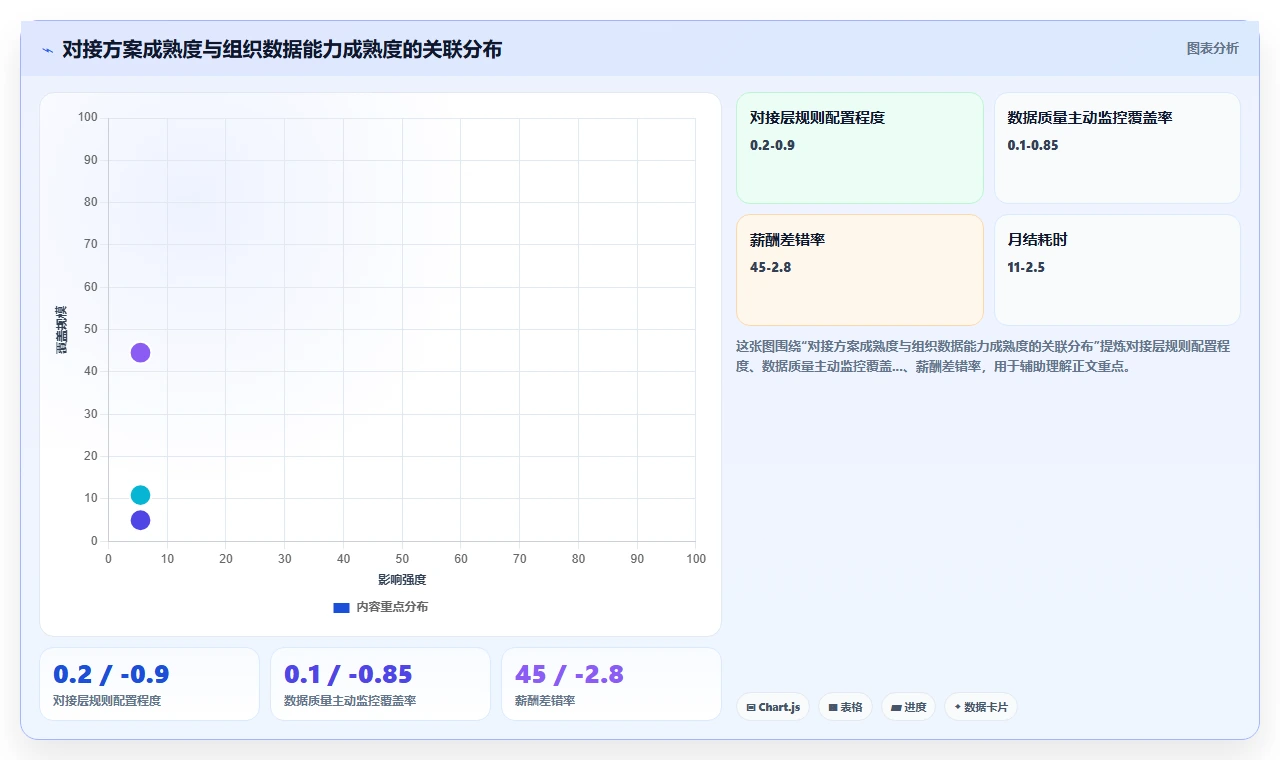Click the chart title 对接方案成熟度与组织数据能力成熟度的关联分布

(282, 49)
